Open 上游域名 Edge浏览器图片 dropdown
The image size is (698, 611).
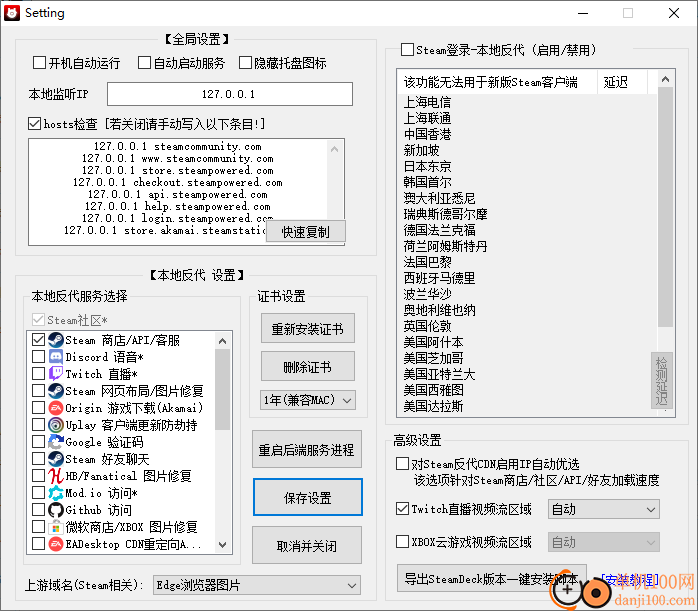coord(257,585)
